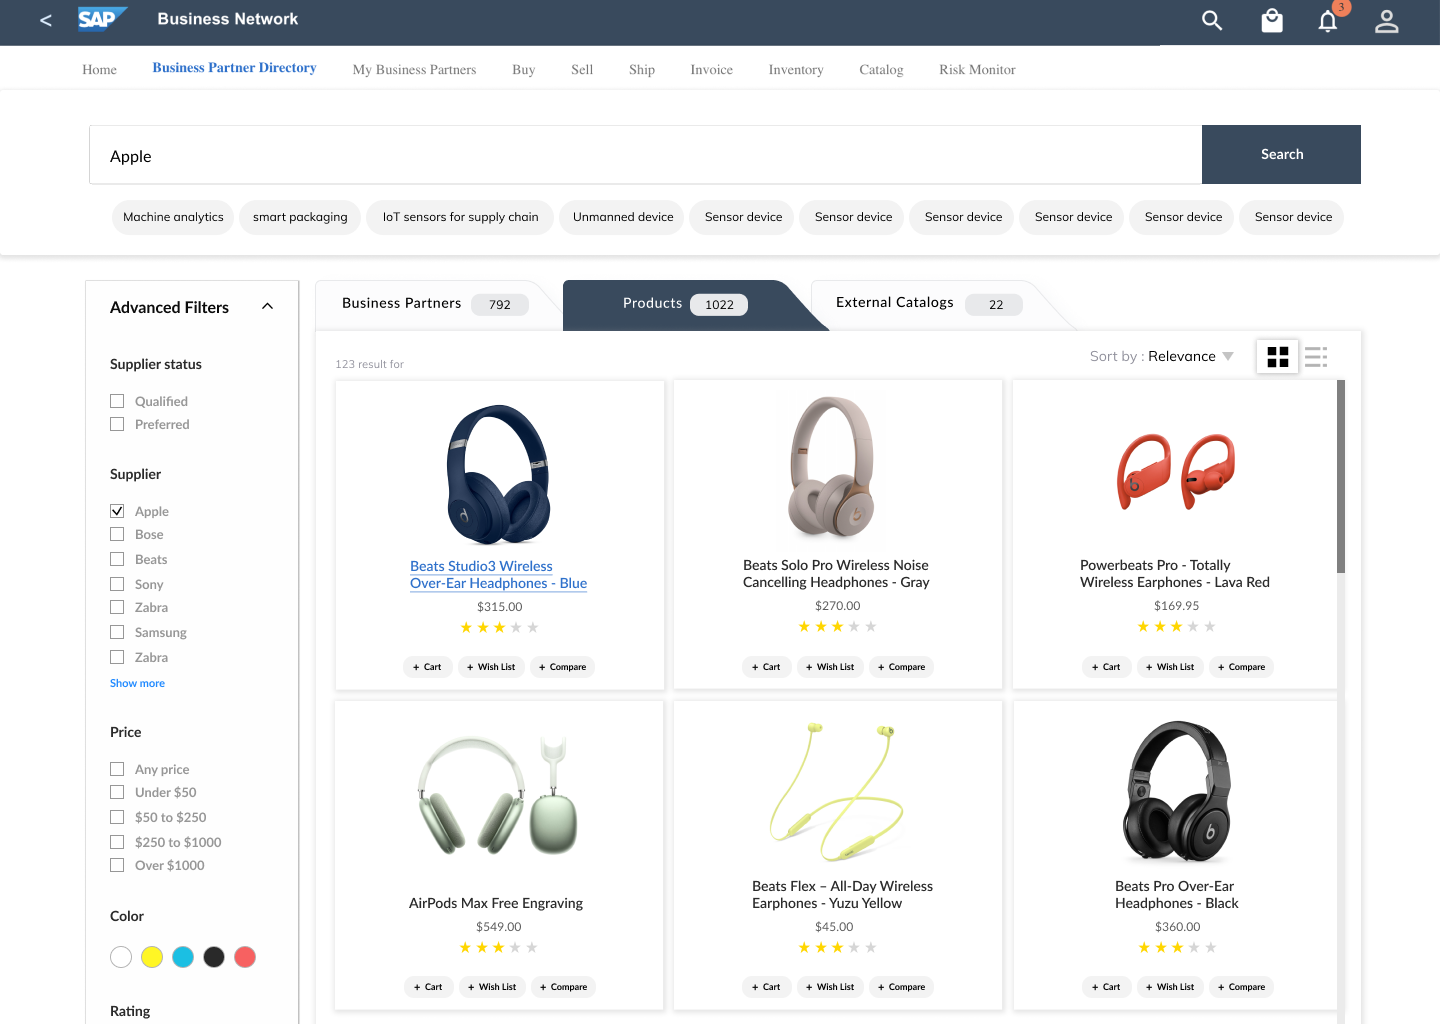
Task: Check the $50 to $250 price filter
Action: tap(117, 817)
